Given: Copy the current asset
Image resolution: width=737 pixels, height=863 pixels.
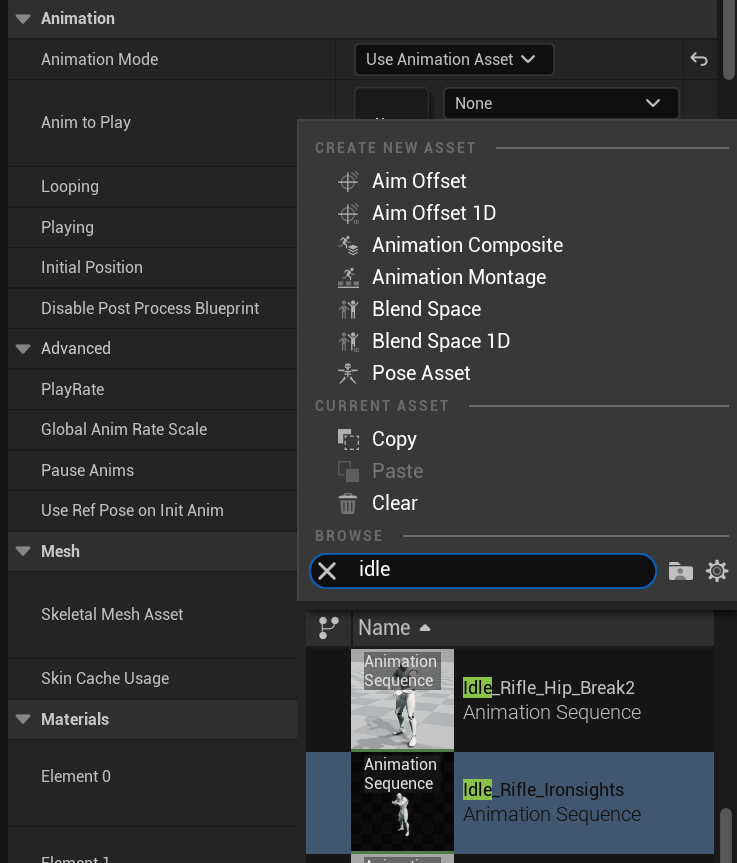Looking at the screenshot, I should 394,439.
